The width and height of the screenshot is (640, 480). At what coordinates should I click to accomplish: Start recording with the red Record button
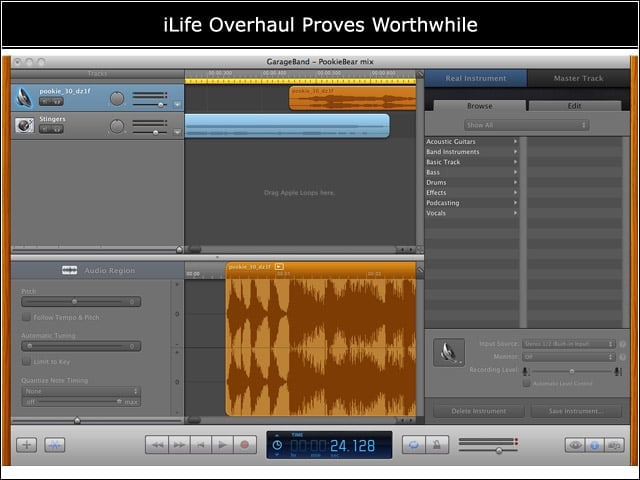[245, 444]
